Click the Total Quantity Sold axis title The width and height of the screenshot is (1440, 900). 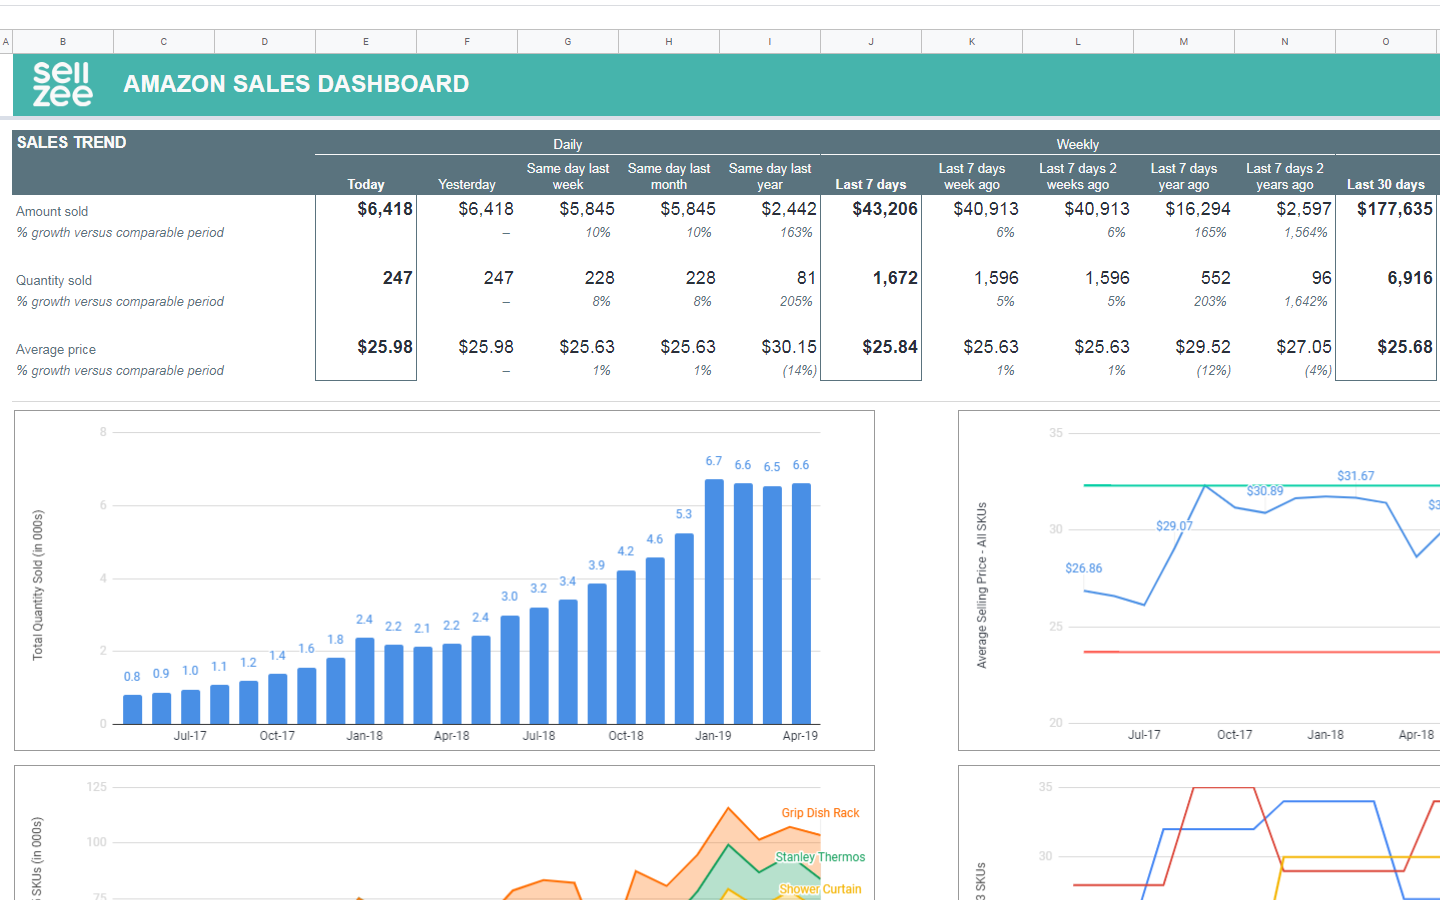(38, 585)
